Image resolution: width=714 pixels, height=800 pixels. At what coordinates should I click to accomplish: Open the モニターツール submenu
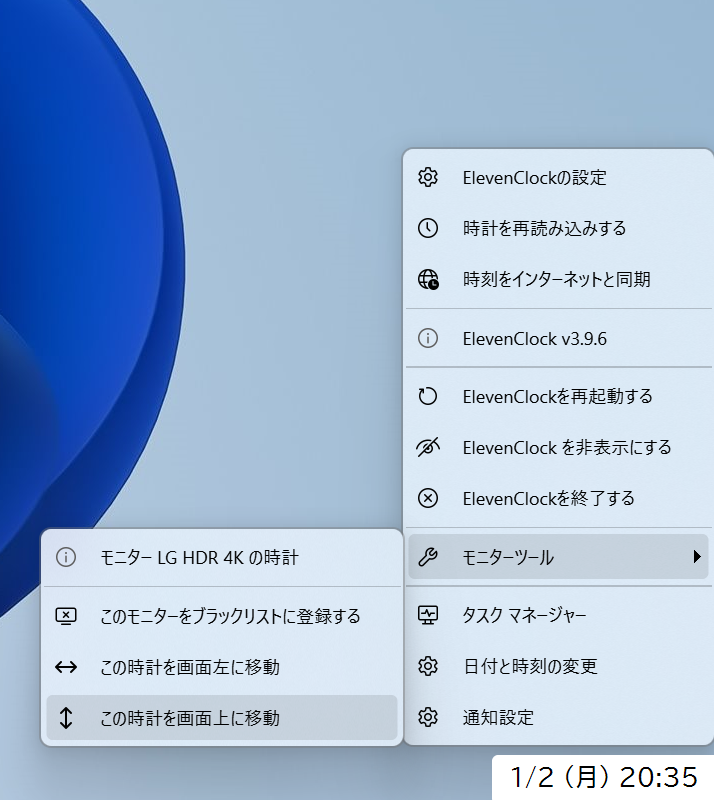[x=558, y=557]
